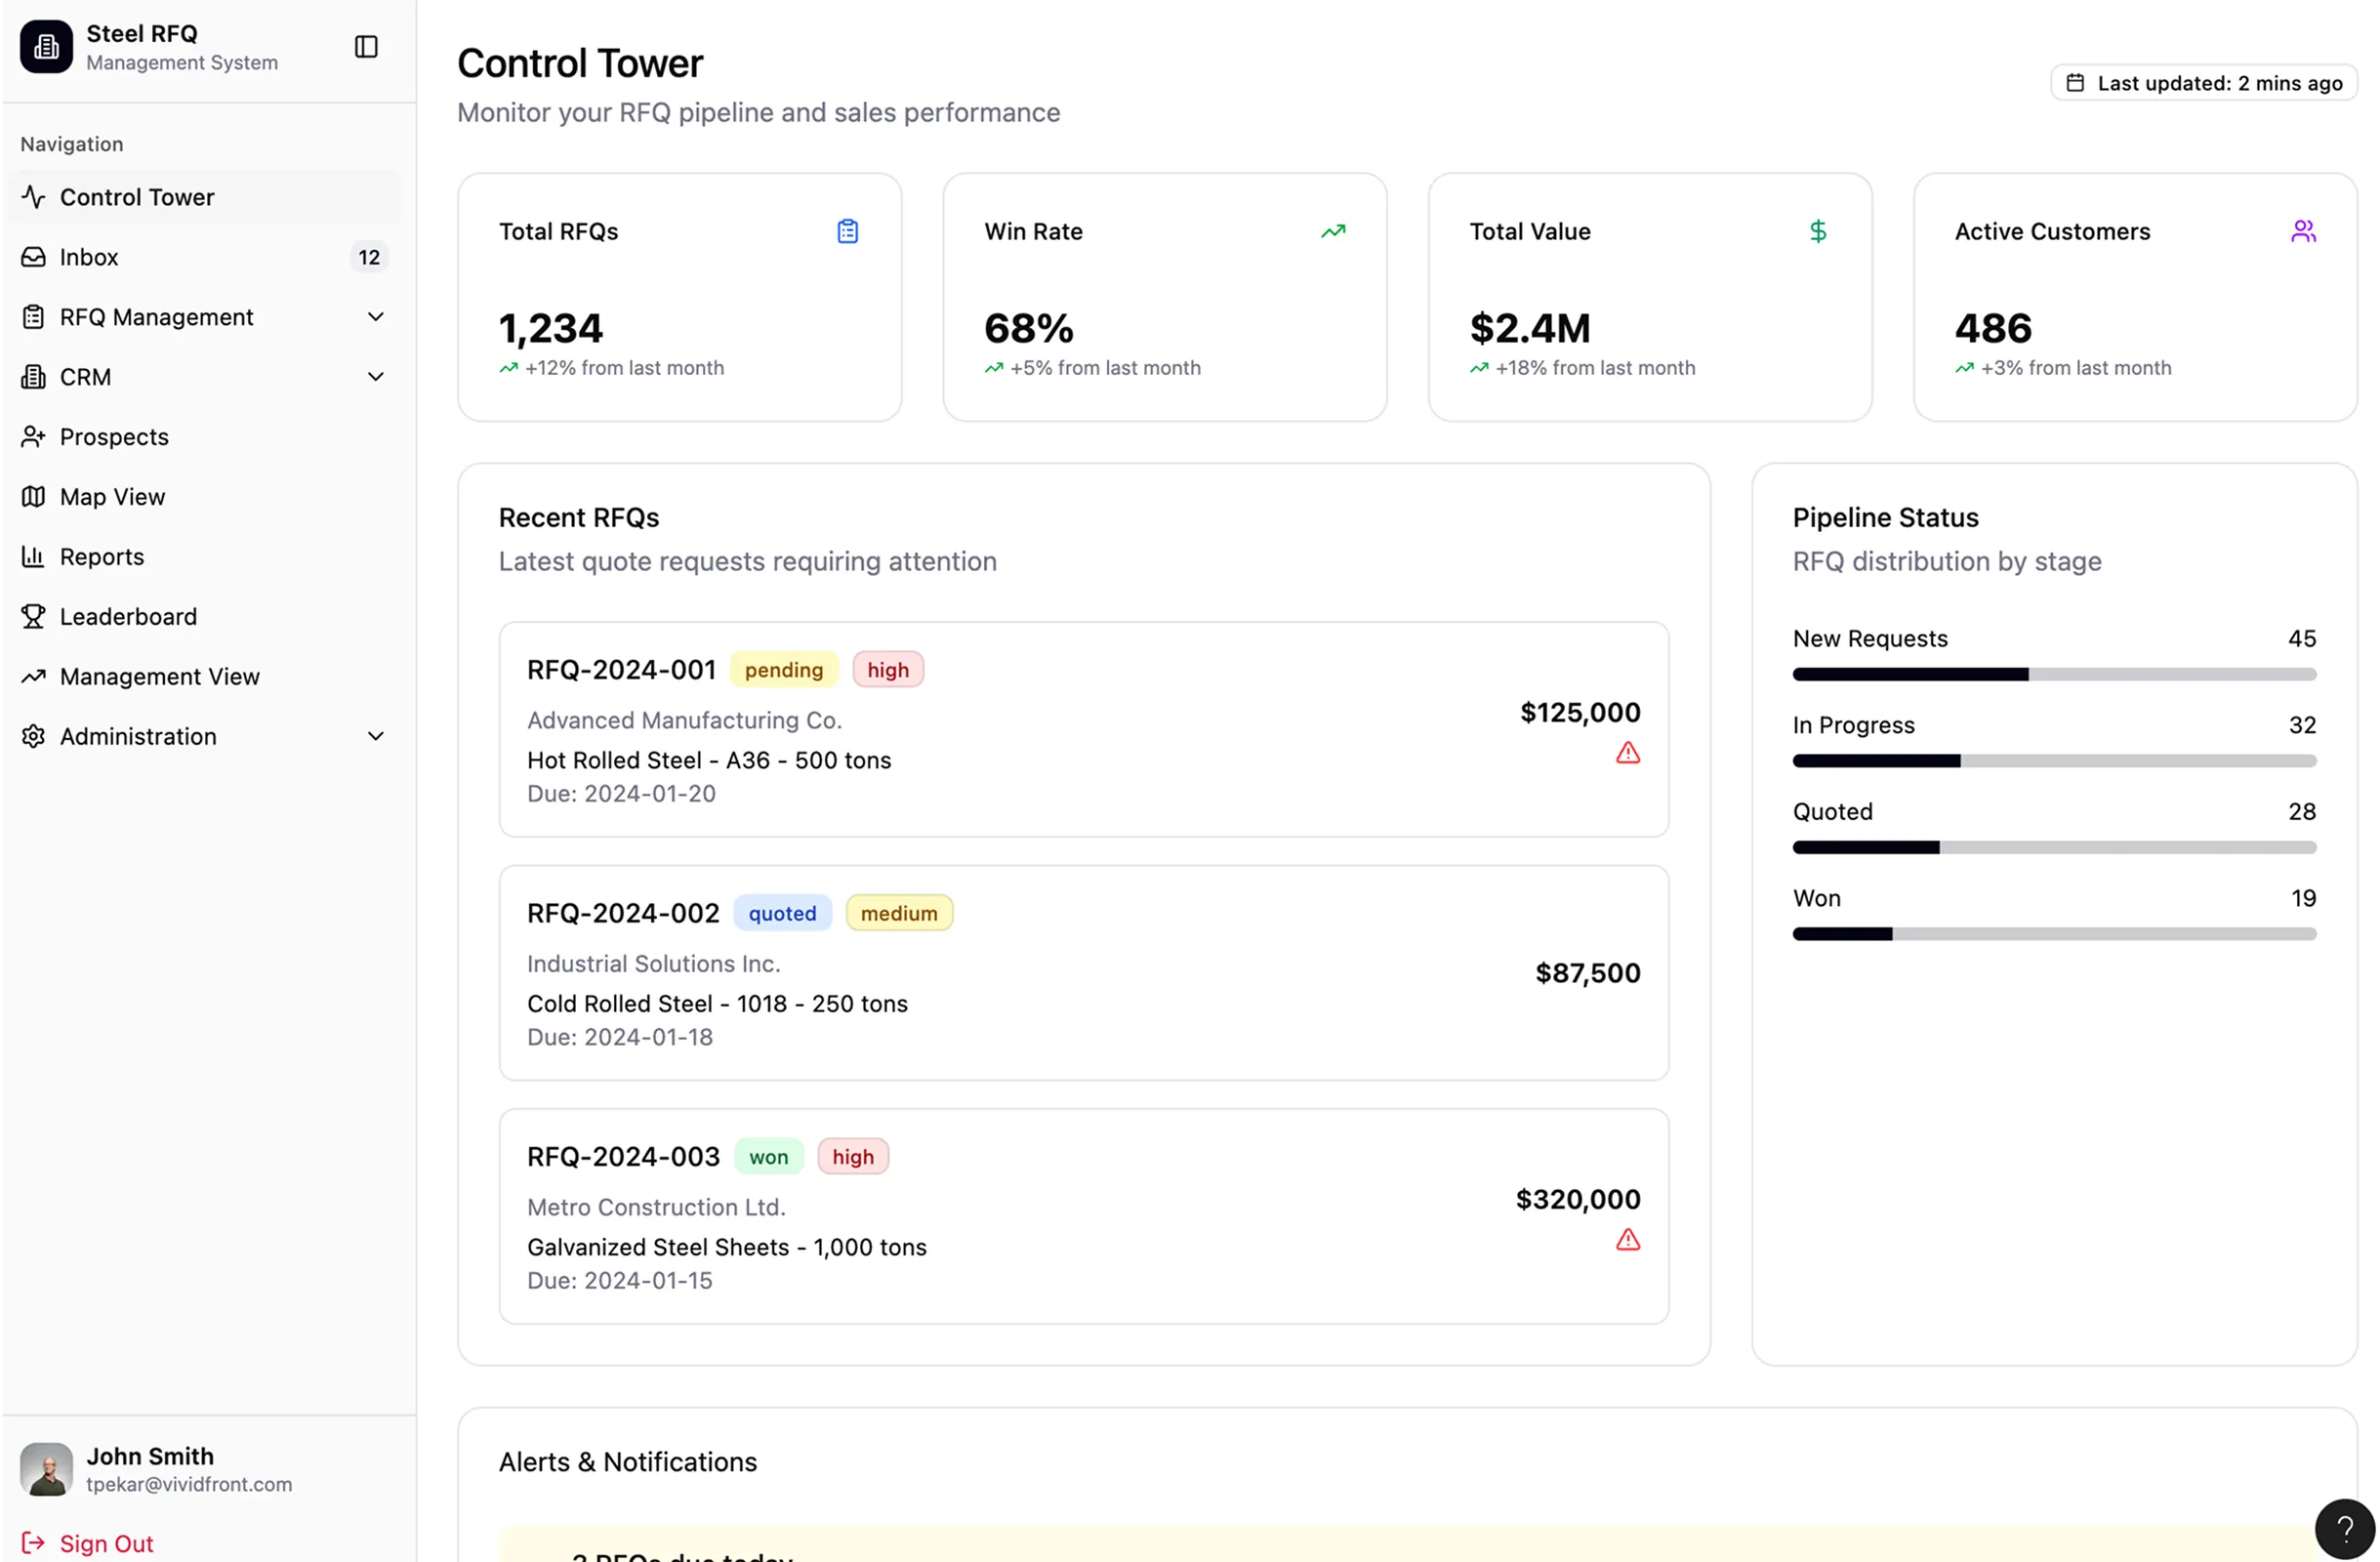The height and width of the screenshot is (1562, 2380).
Task: Click the Win Rate trend icon
Action: click(x=1332, y=232)
